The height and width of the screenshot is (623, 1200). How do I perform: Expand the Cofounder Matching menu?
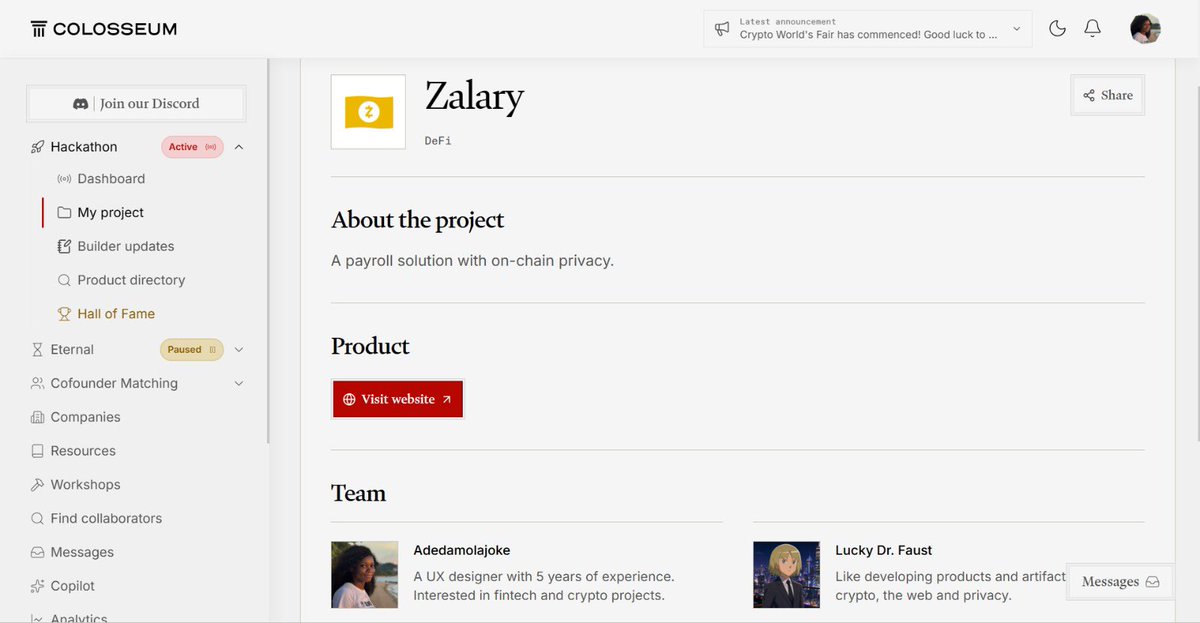click(x=239, y=383)
